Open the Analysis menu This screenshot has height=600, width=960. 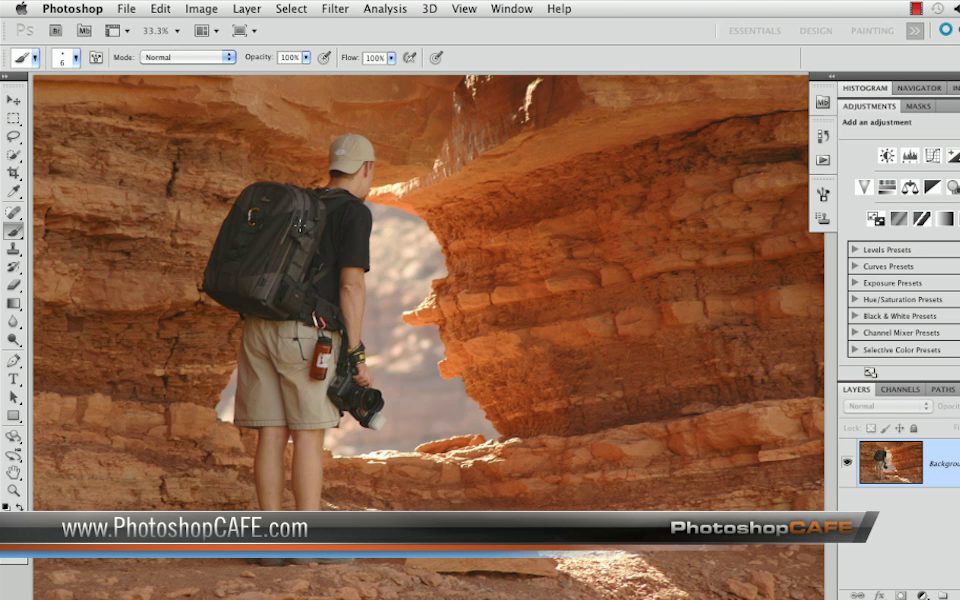385,9
